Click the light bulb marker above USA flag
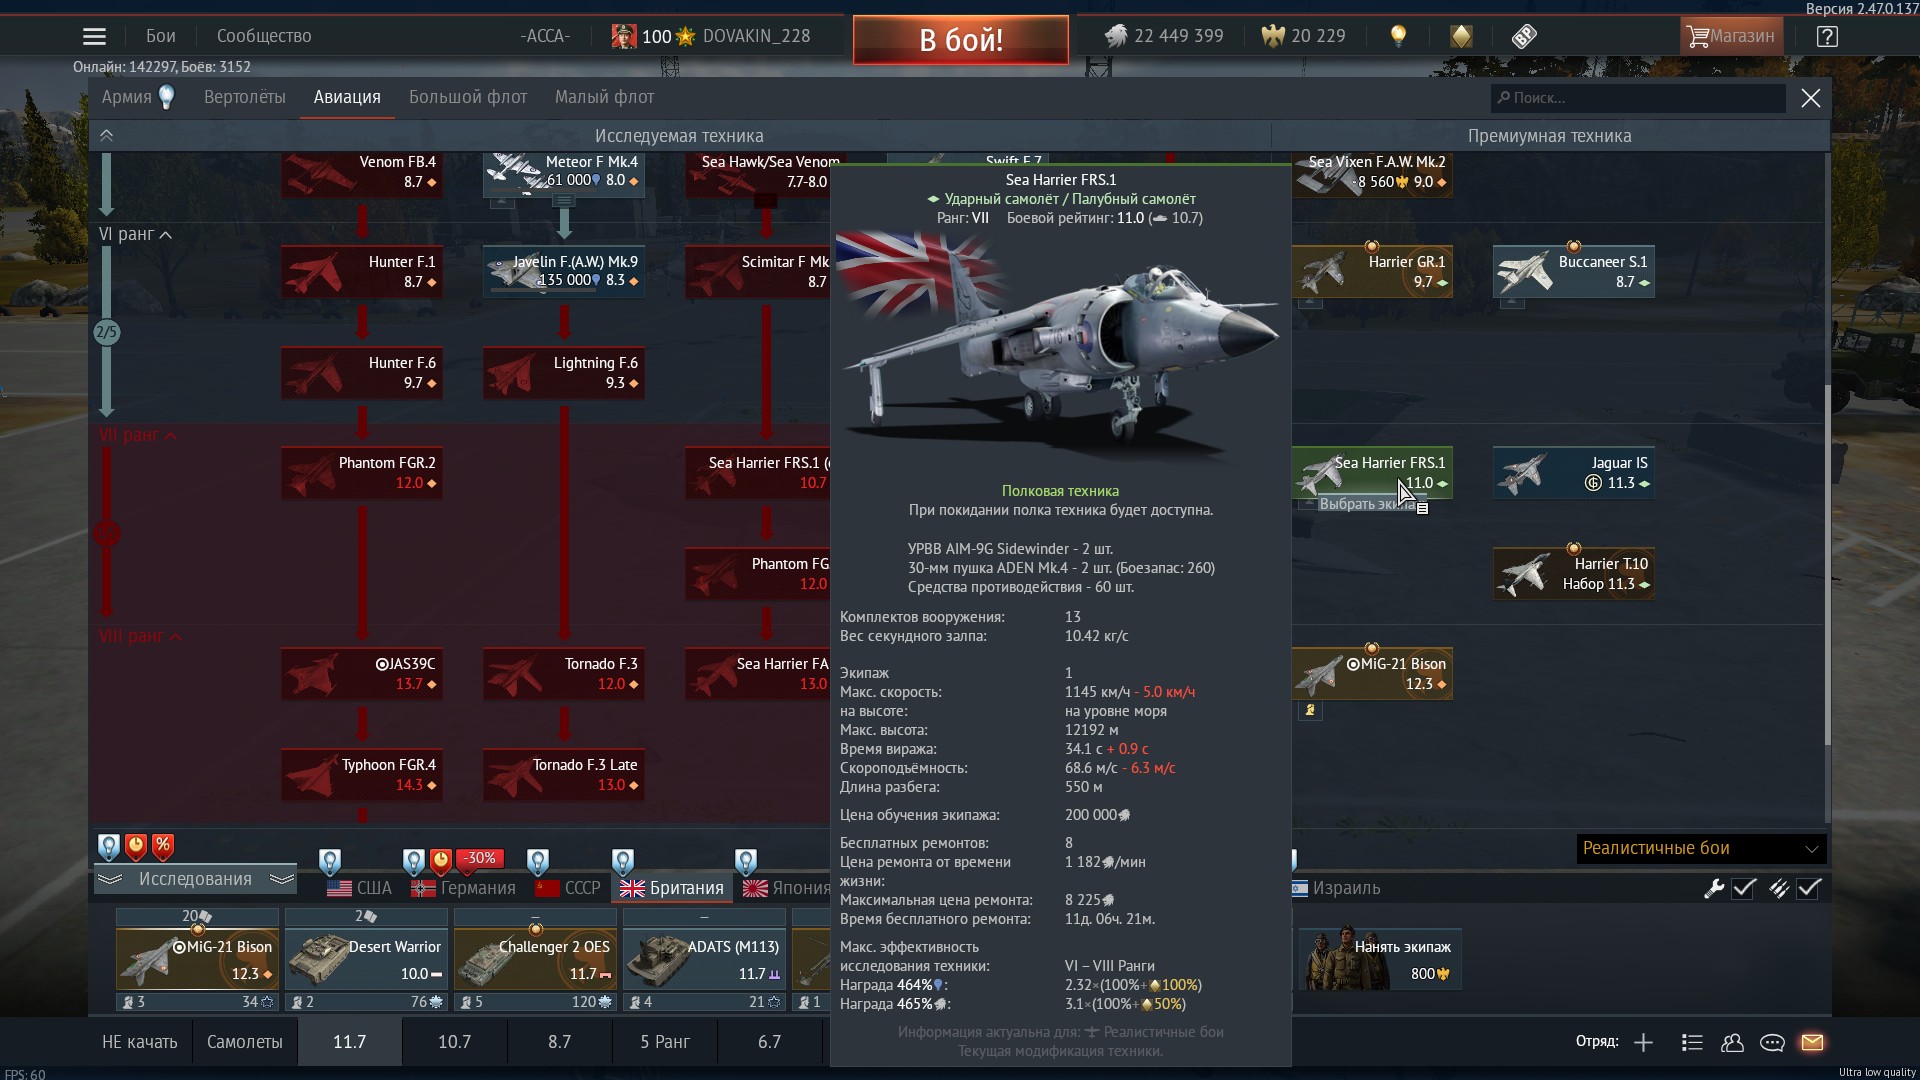 click(330, 861)
